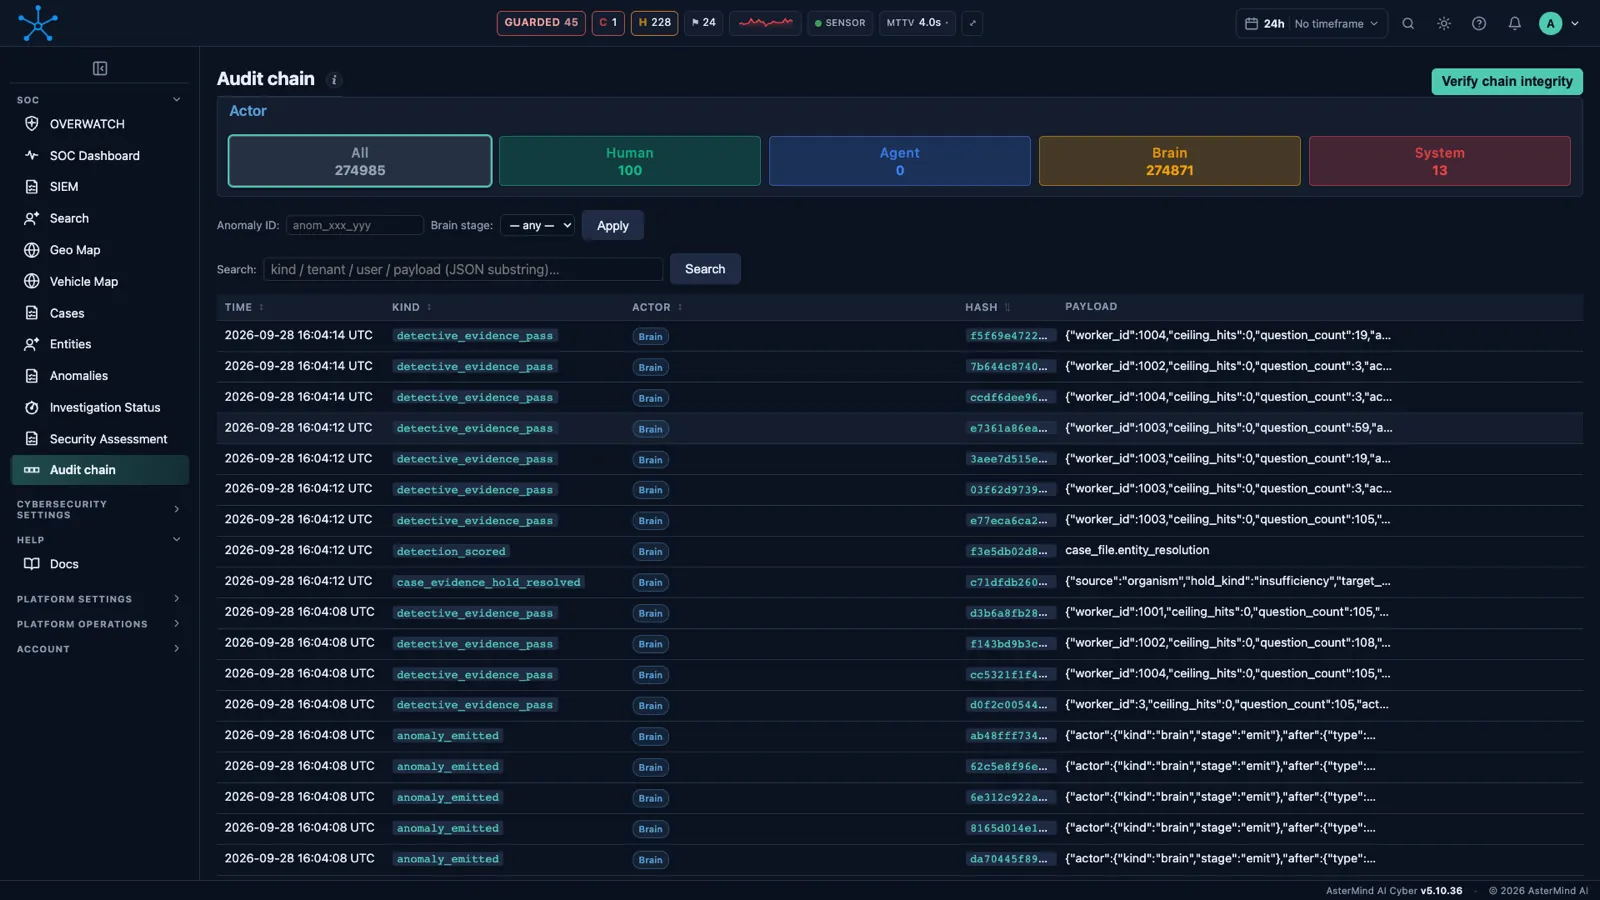Click payload case_file.entity_resolution
This screenshot has height=900, width=1600.
coord(1137,551)
